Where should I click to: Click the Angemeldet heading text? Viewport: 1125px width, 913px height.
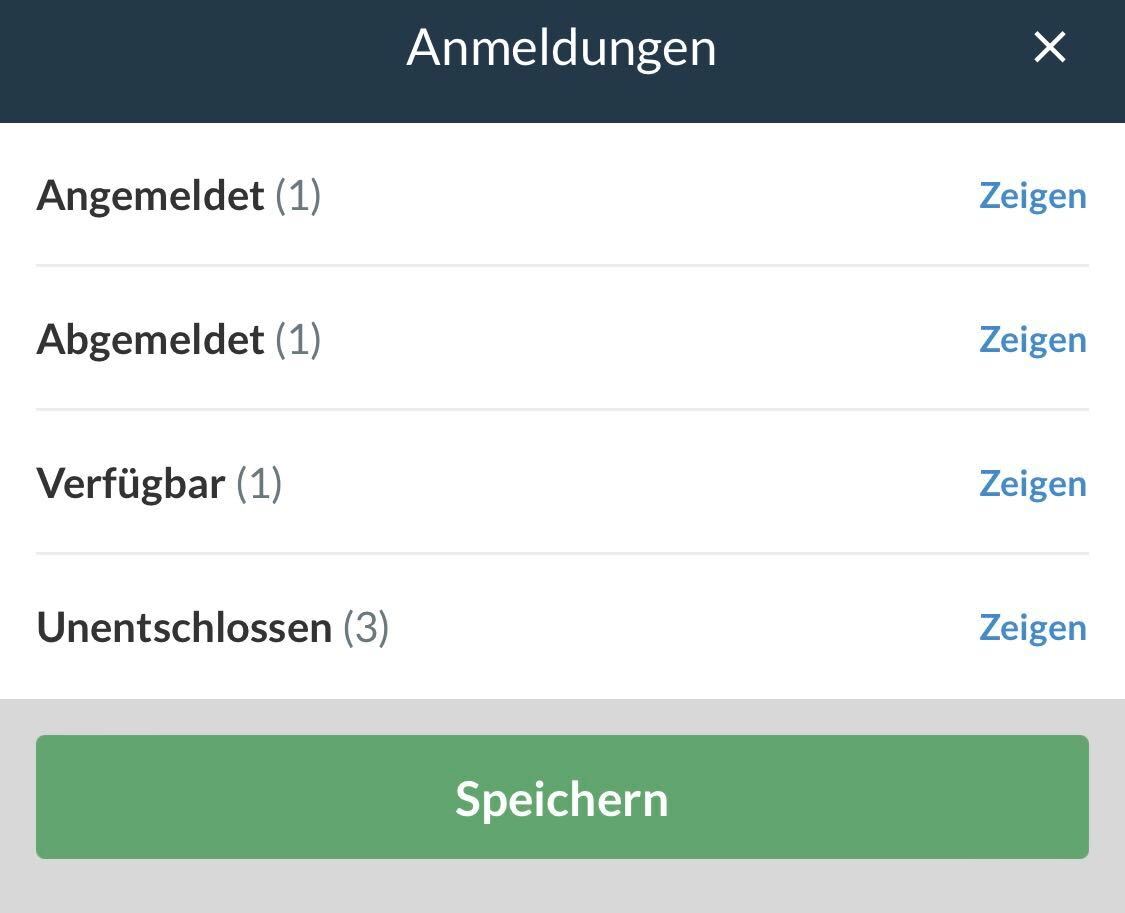150,196
